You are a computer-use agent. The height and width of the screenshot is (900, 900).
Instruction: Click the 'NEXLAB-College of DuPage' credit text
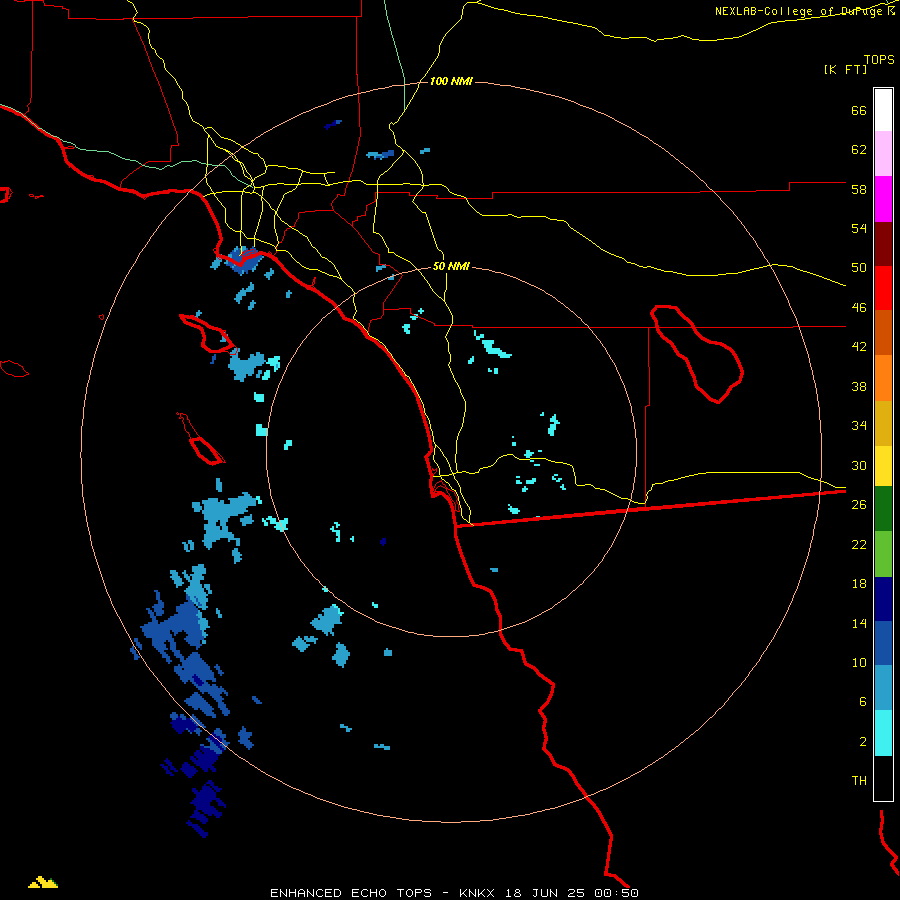tap(799, 11)
